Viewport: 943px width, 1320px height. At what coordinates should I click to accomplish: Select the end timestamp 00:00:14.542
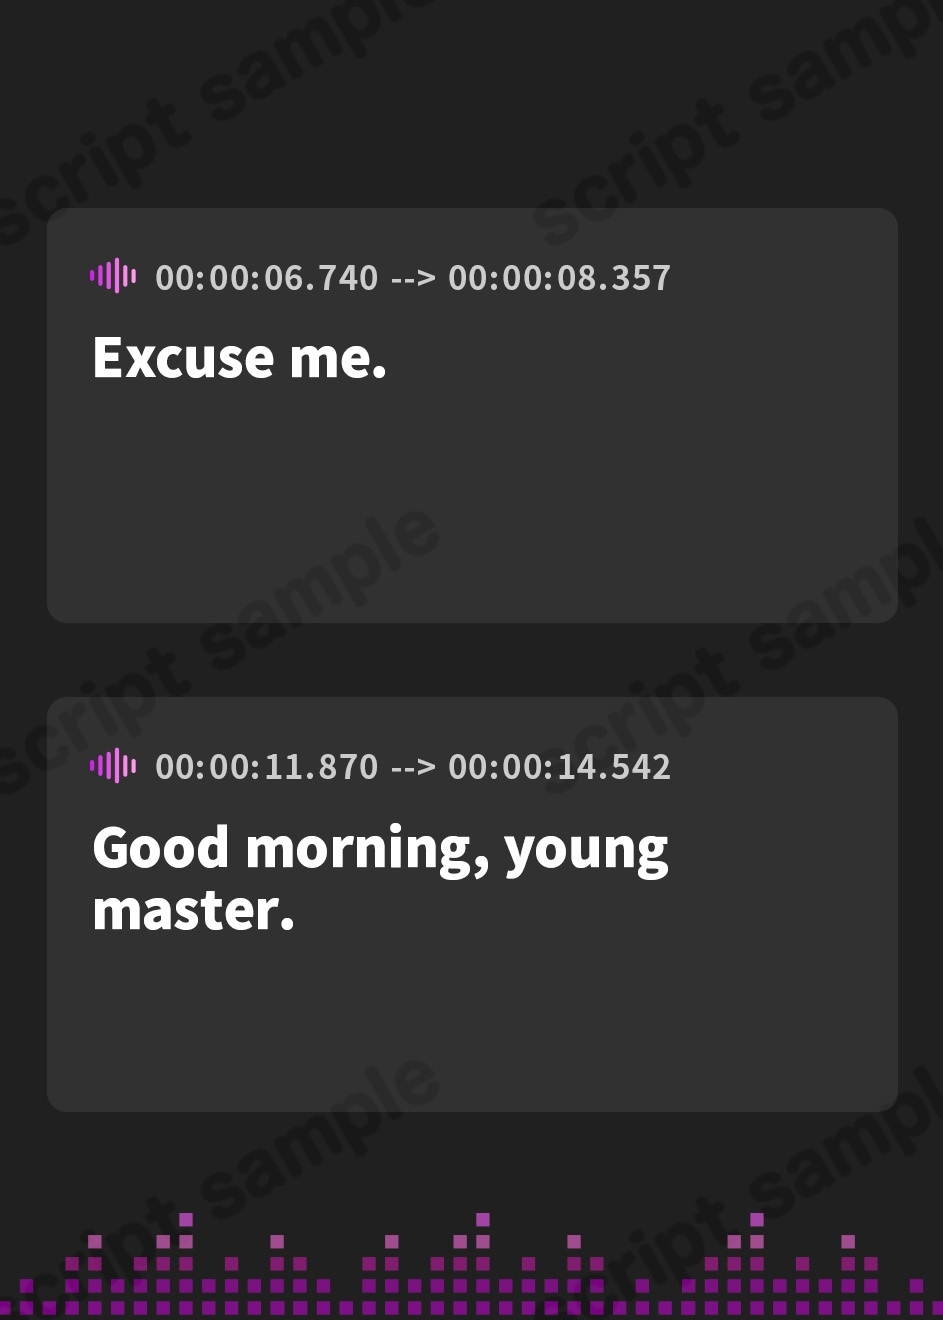[x=559, y=767]
